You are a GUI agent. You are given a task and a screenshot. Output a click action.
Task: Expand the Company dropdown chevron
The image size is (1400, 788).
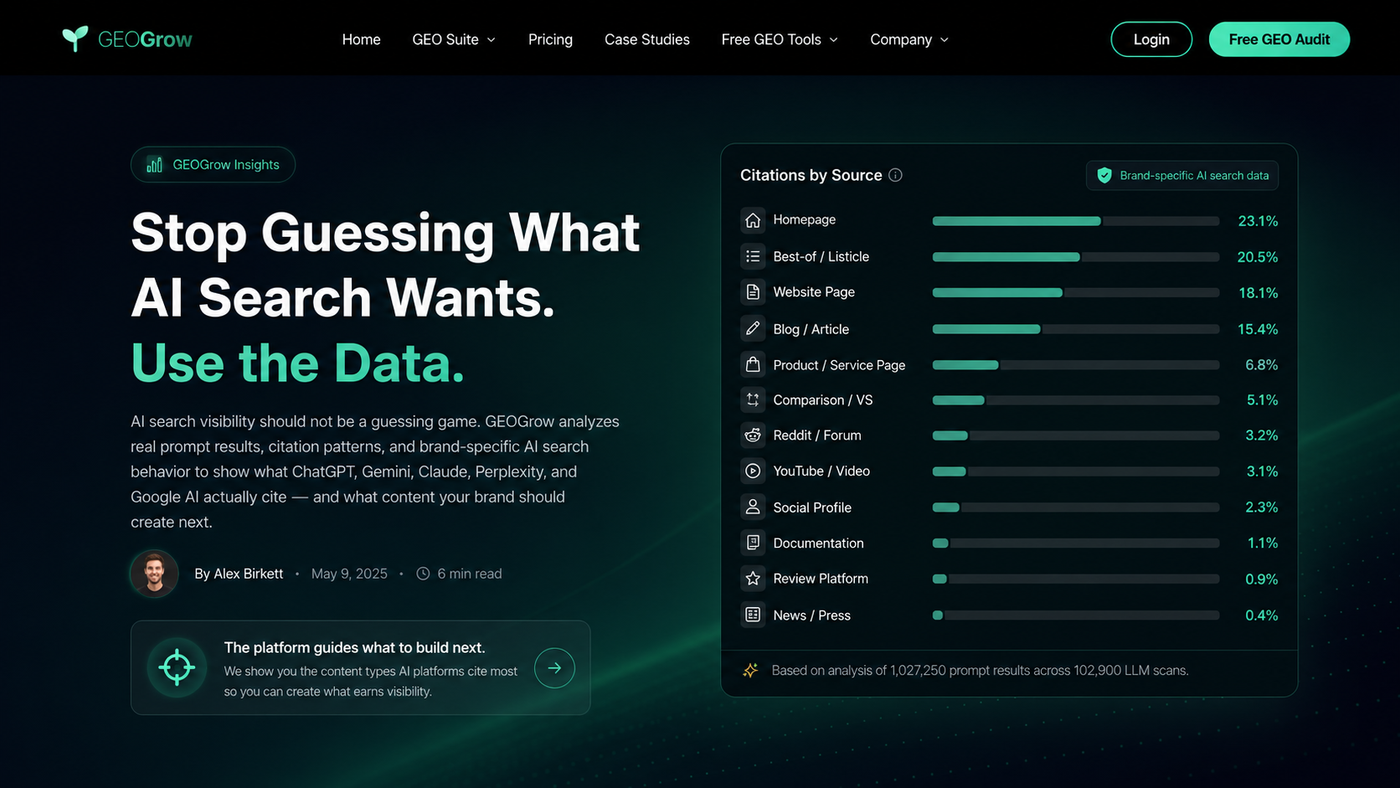[x=945, y=40]
